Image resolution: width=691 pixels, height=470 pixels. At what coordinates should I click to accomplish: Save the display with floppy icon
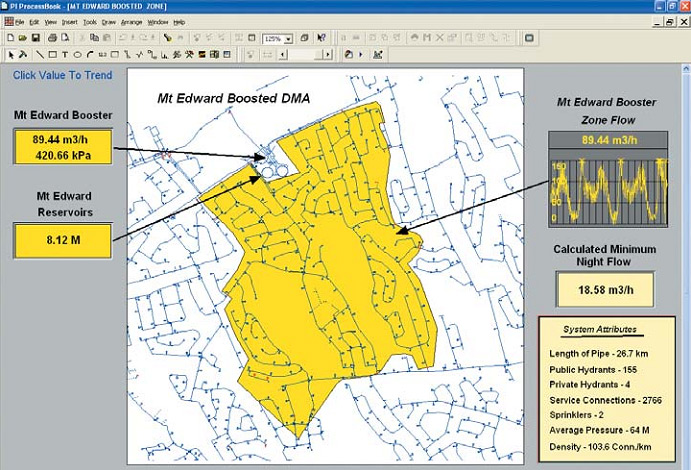pos(36,38)
